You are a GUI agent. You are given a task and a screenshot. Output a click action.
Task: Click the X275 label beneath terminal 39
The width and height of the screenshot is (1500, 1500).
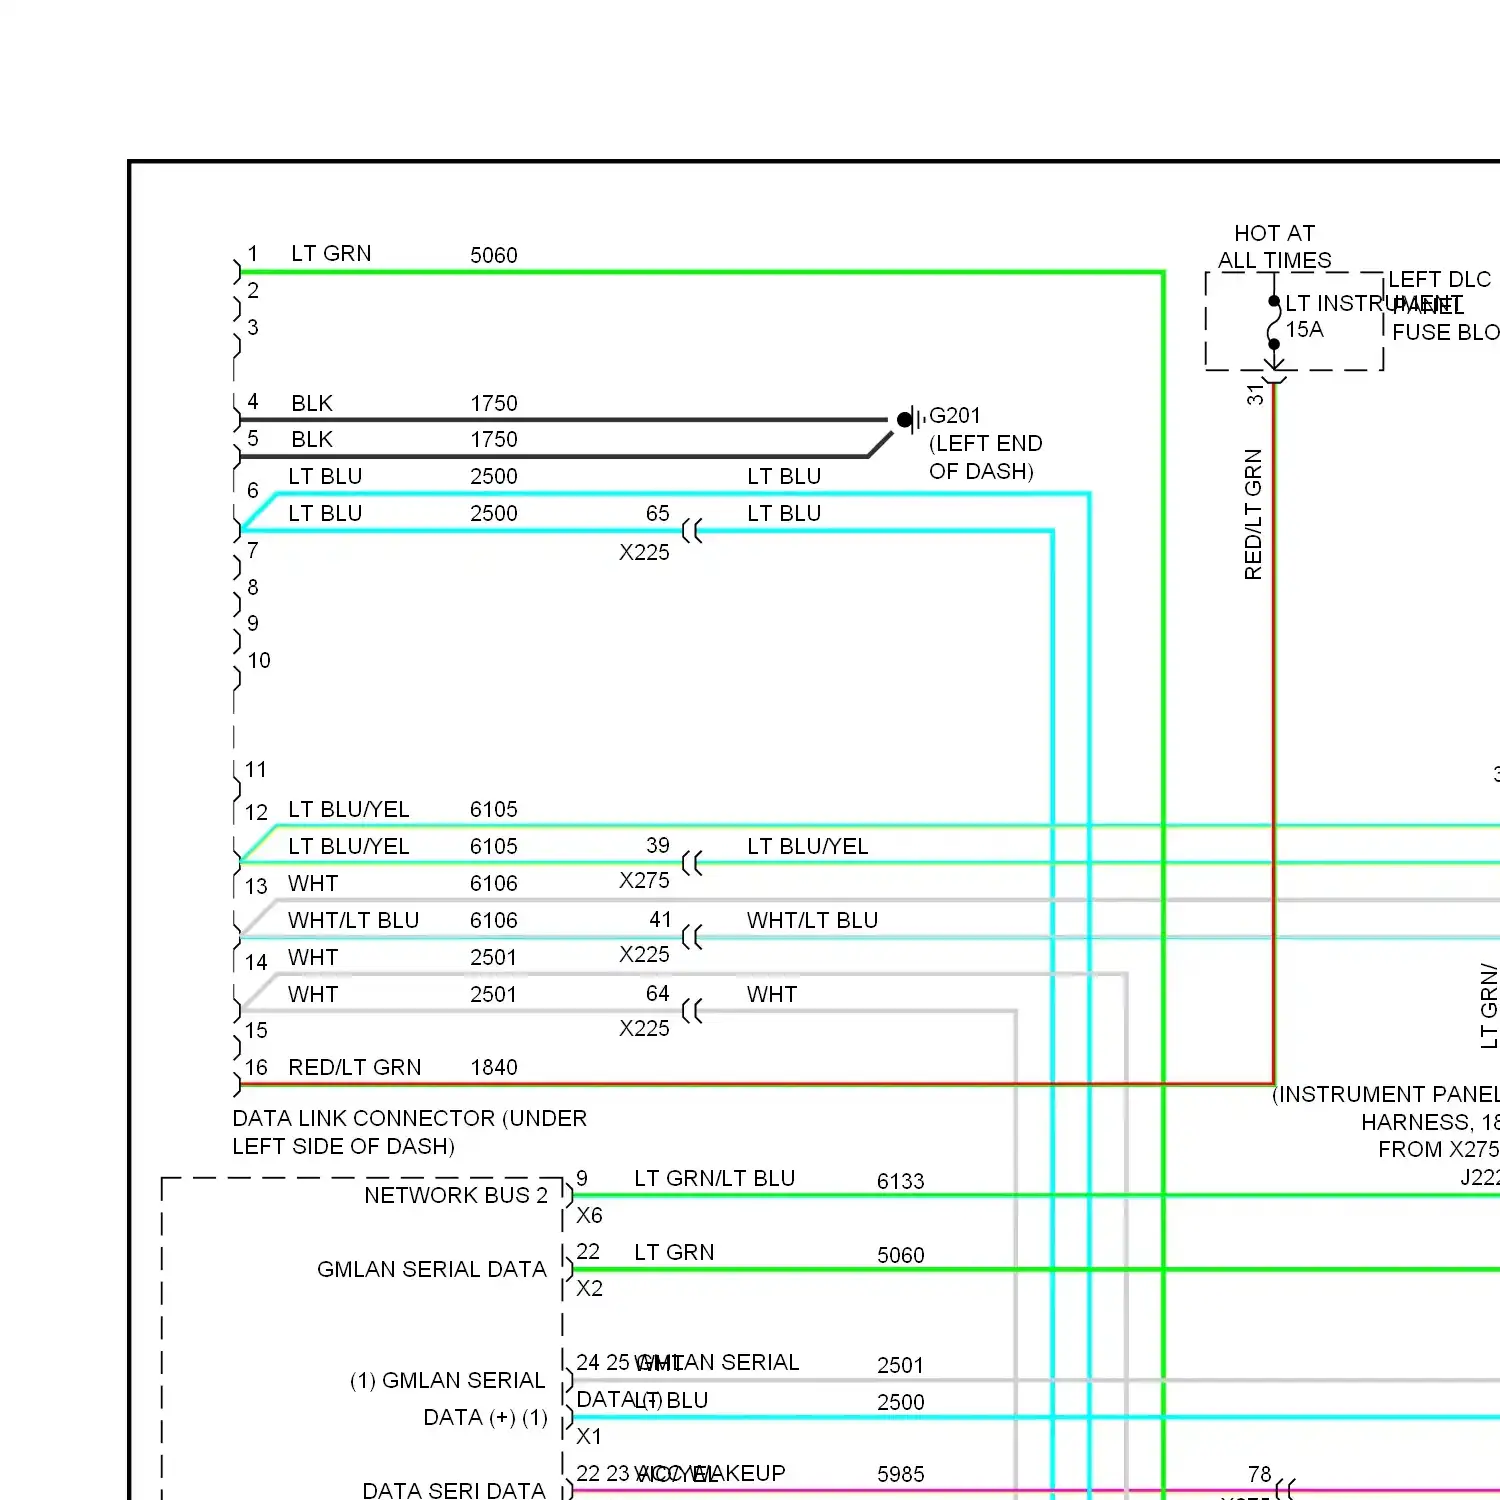click(x=644, y=880)
